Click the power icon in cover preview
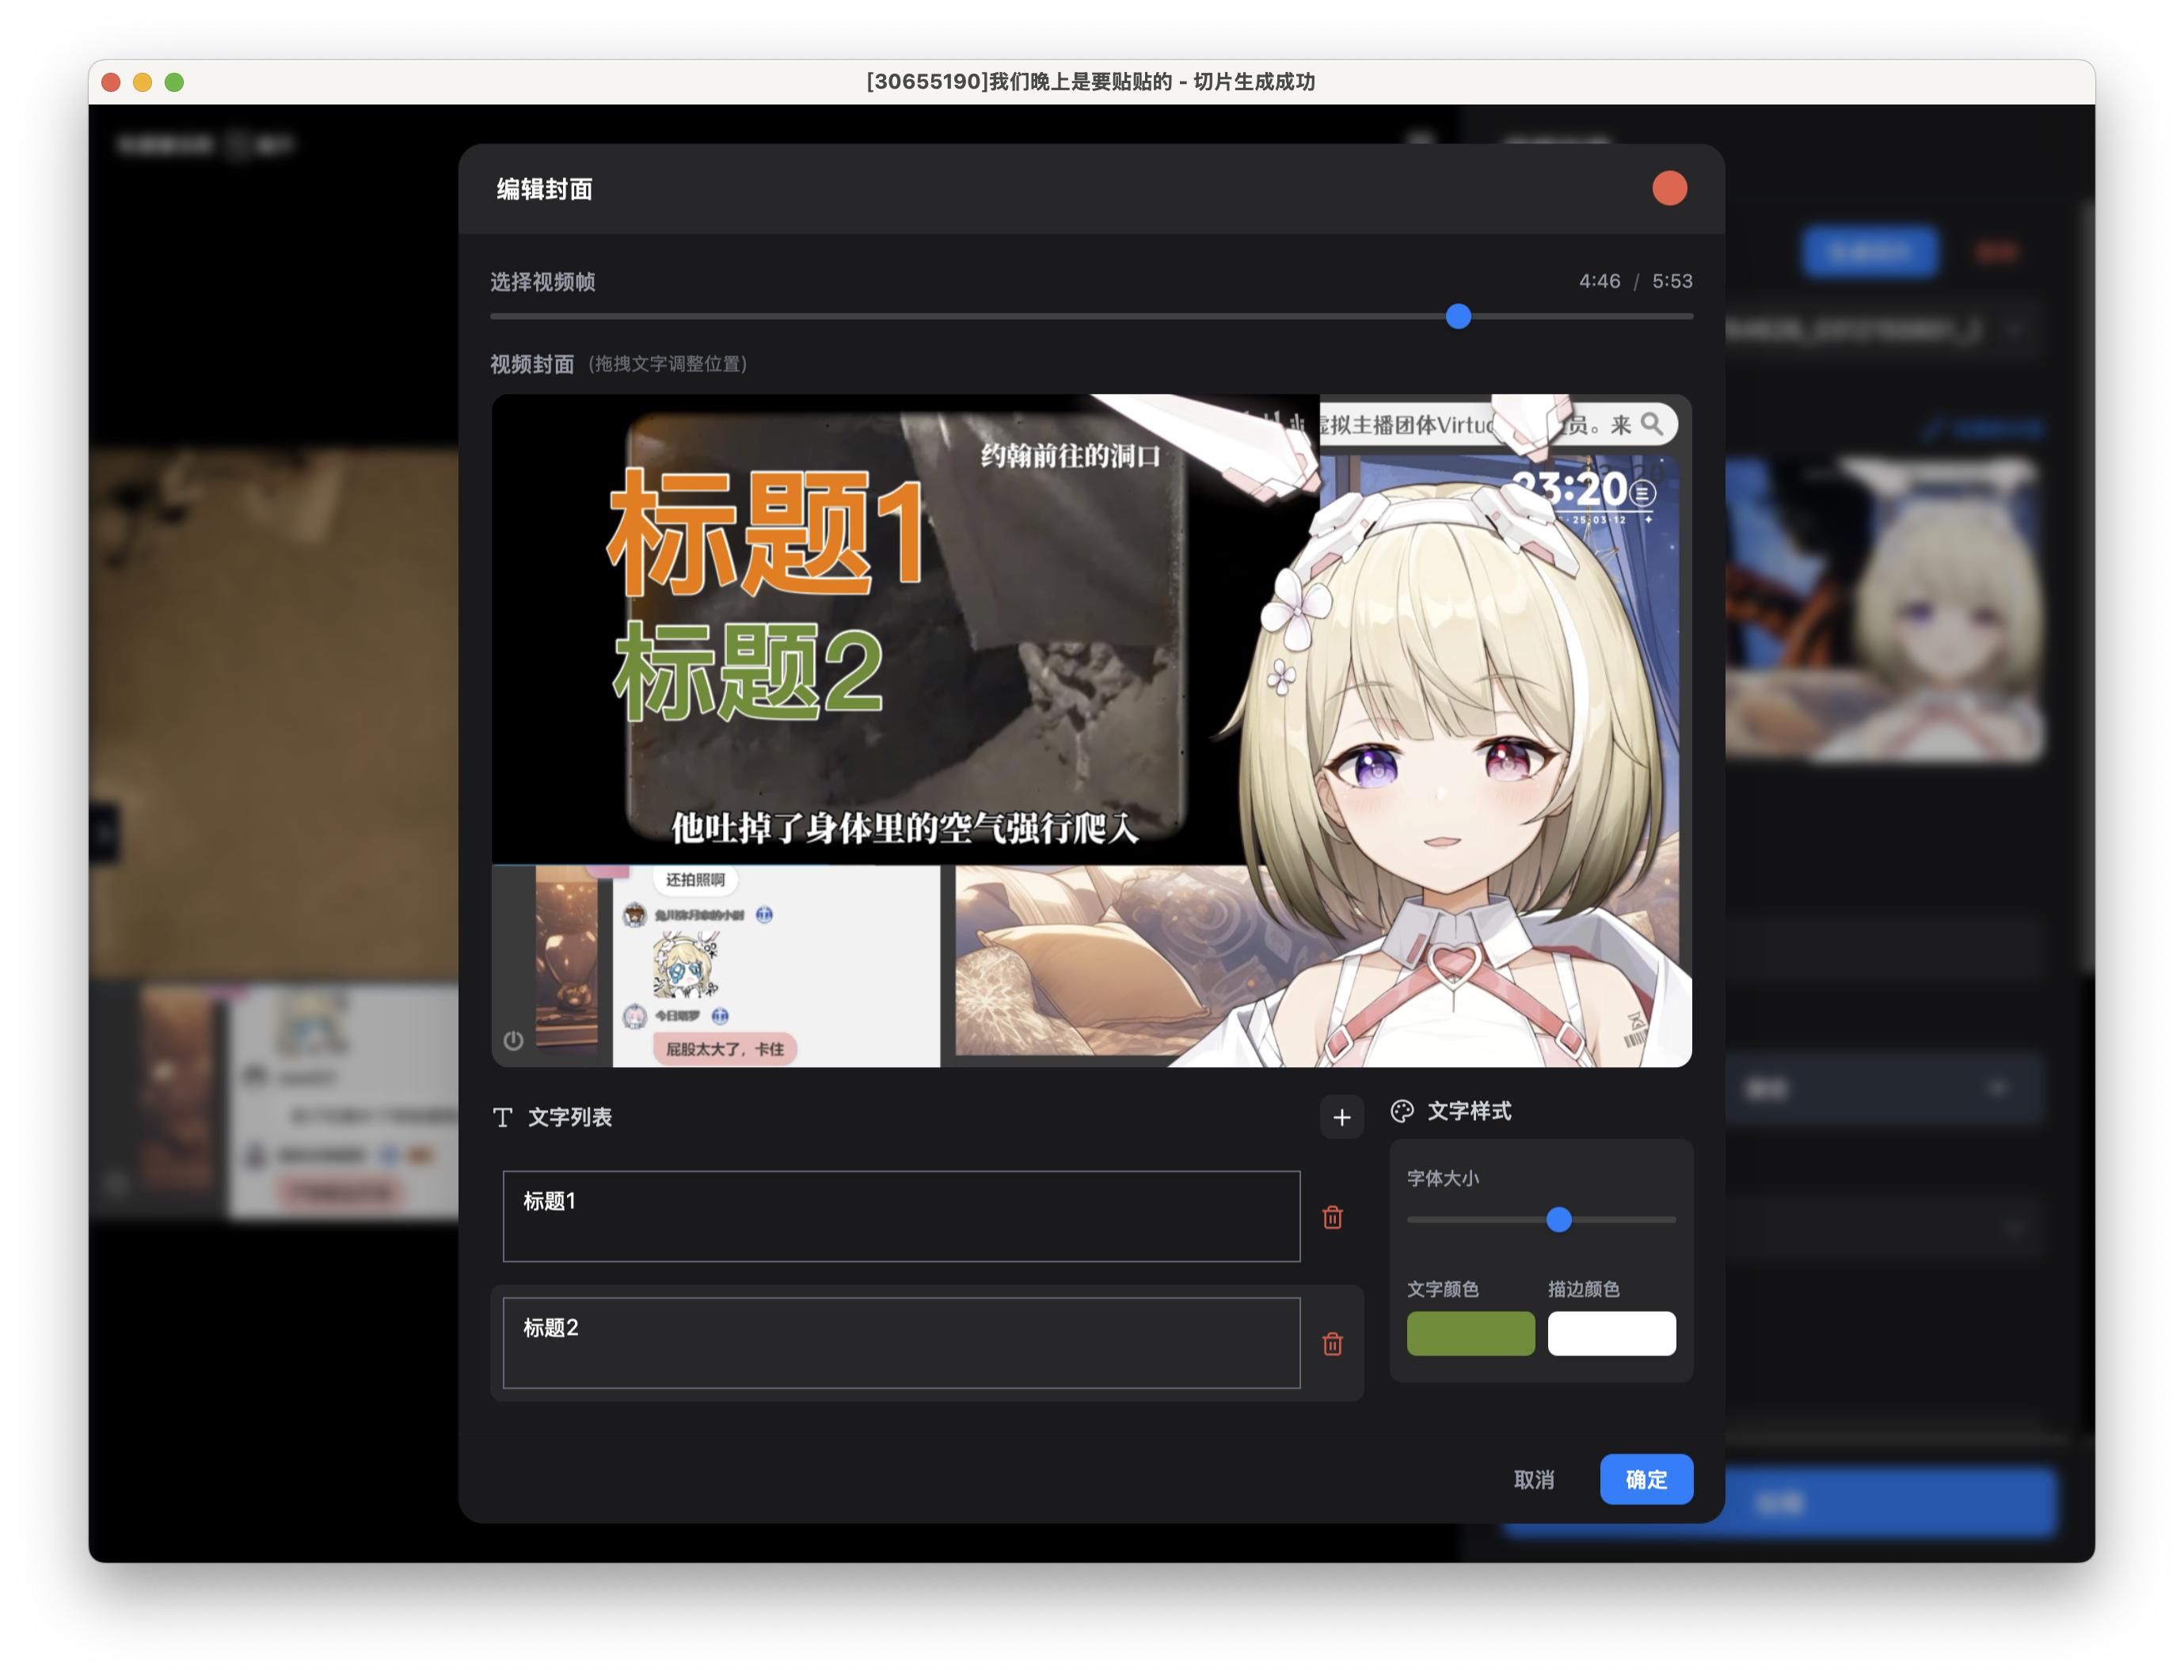Viewport: 2184px width, 1680px height. (x=513, y=1040)
